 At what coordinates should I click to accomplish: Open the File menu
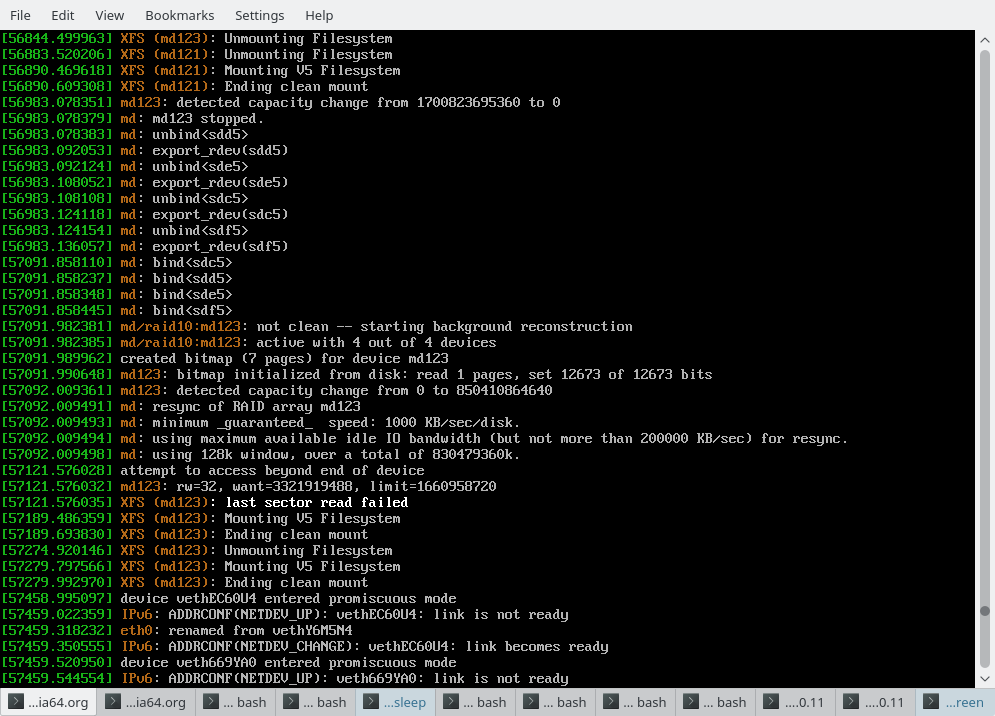(x=20, y=15)
